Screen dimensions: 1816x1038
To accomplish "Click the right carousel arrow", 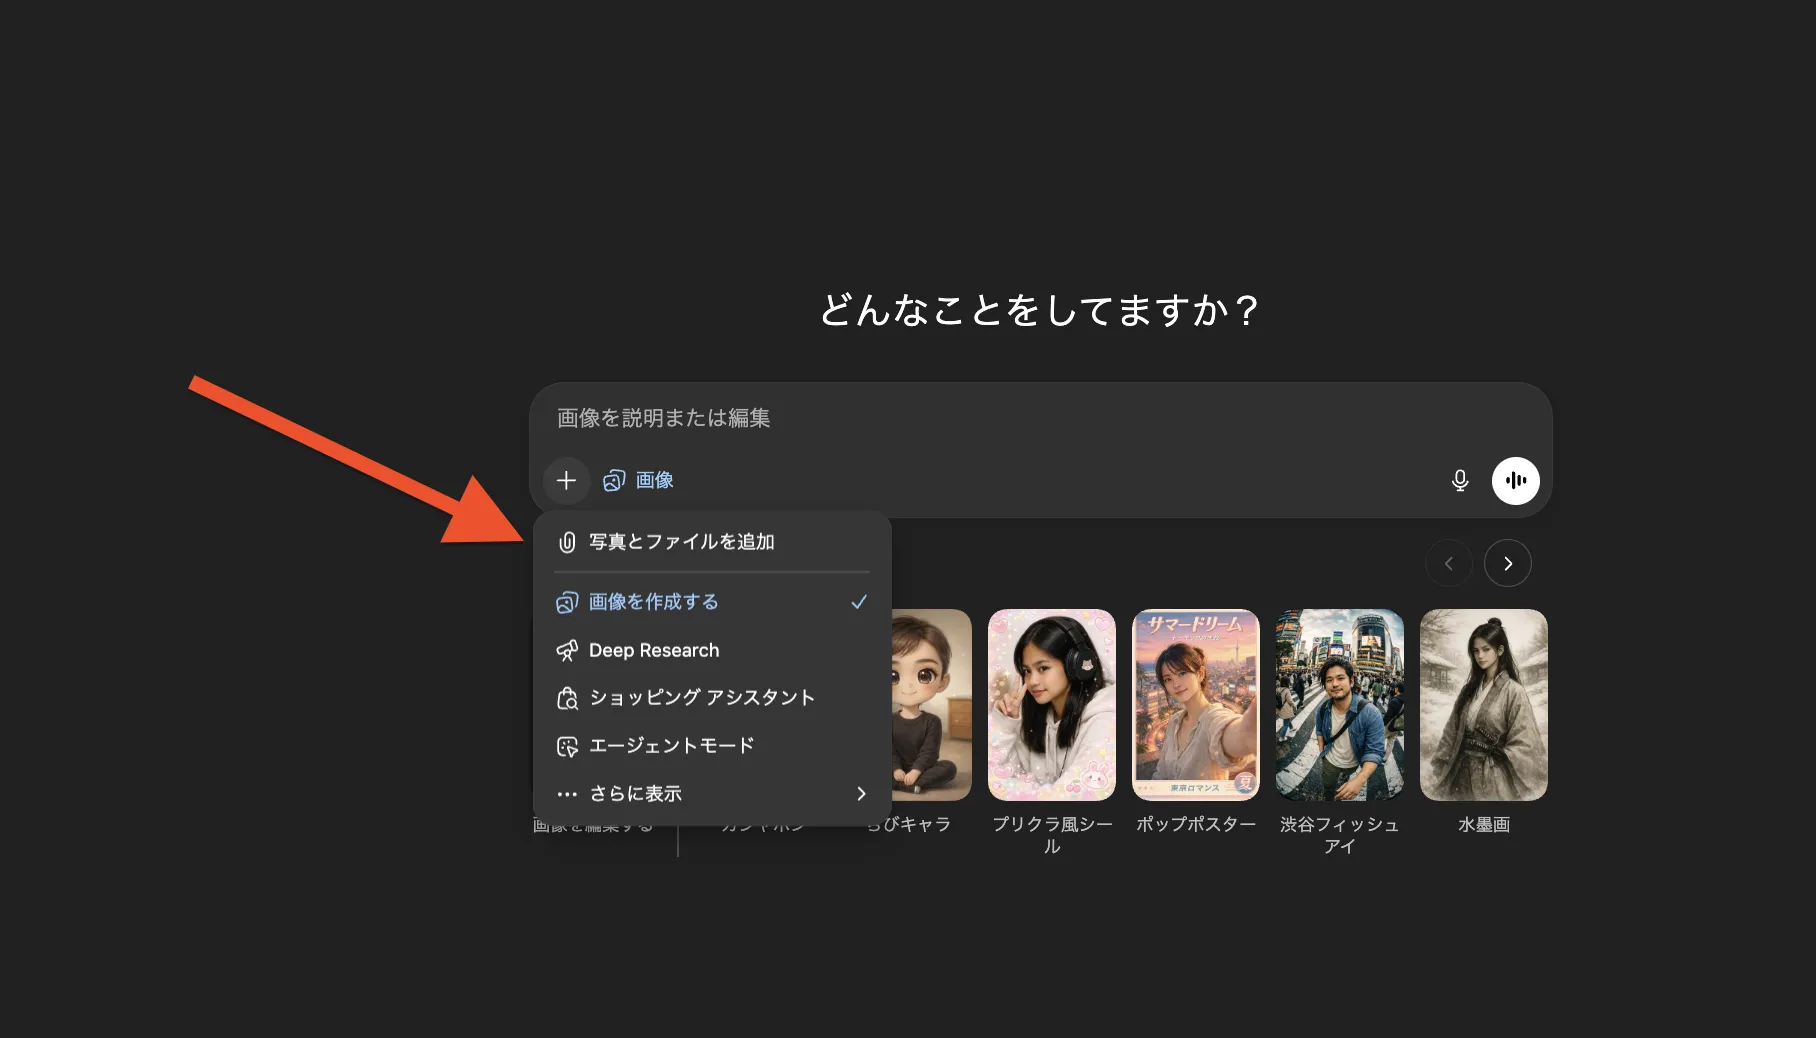I will [1508, 563].
